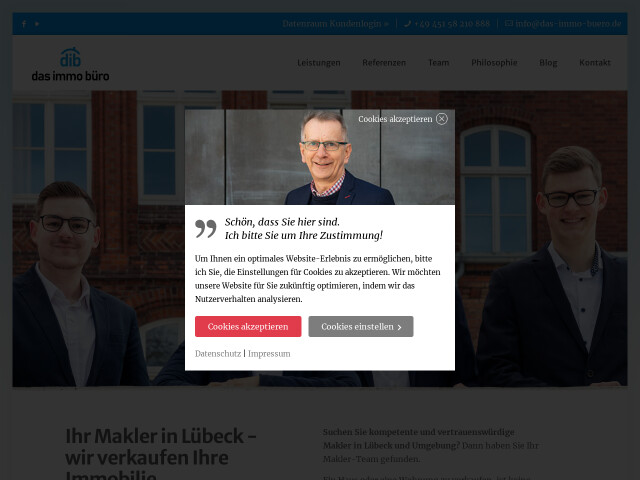Go to the Referenzen menu item
Viewport: 640px width, 480px height.
tap(384, 63)
